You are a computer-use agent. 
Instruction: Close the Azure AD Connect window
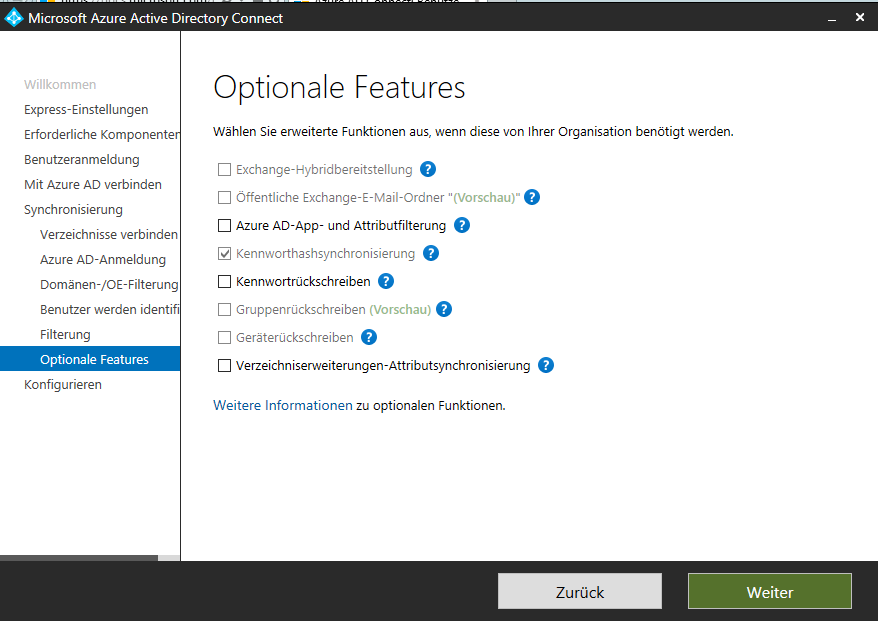point(860,18)
